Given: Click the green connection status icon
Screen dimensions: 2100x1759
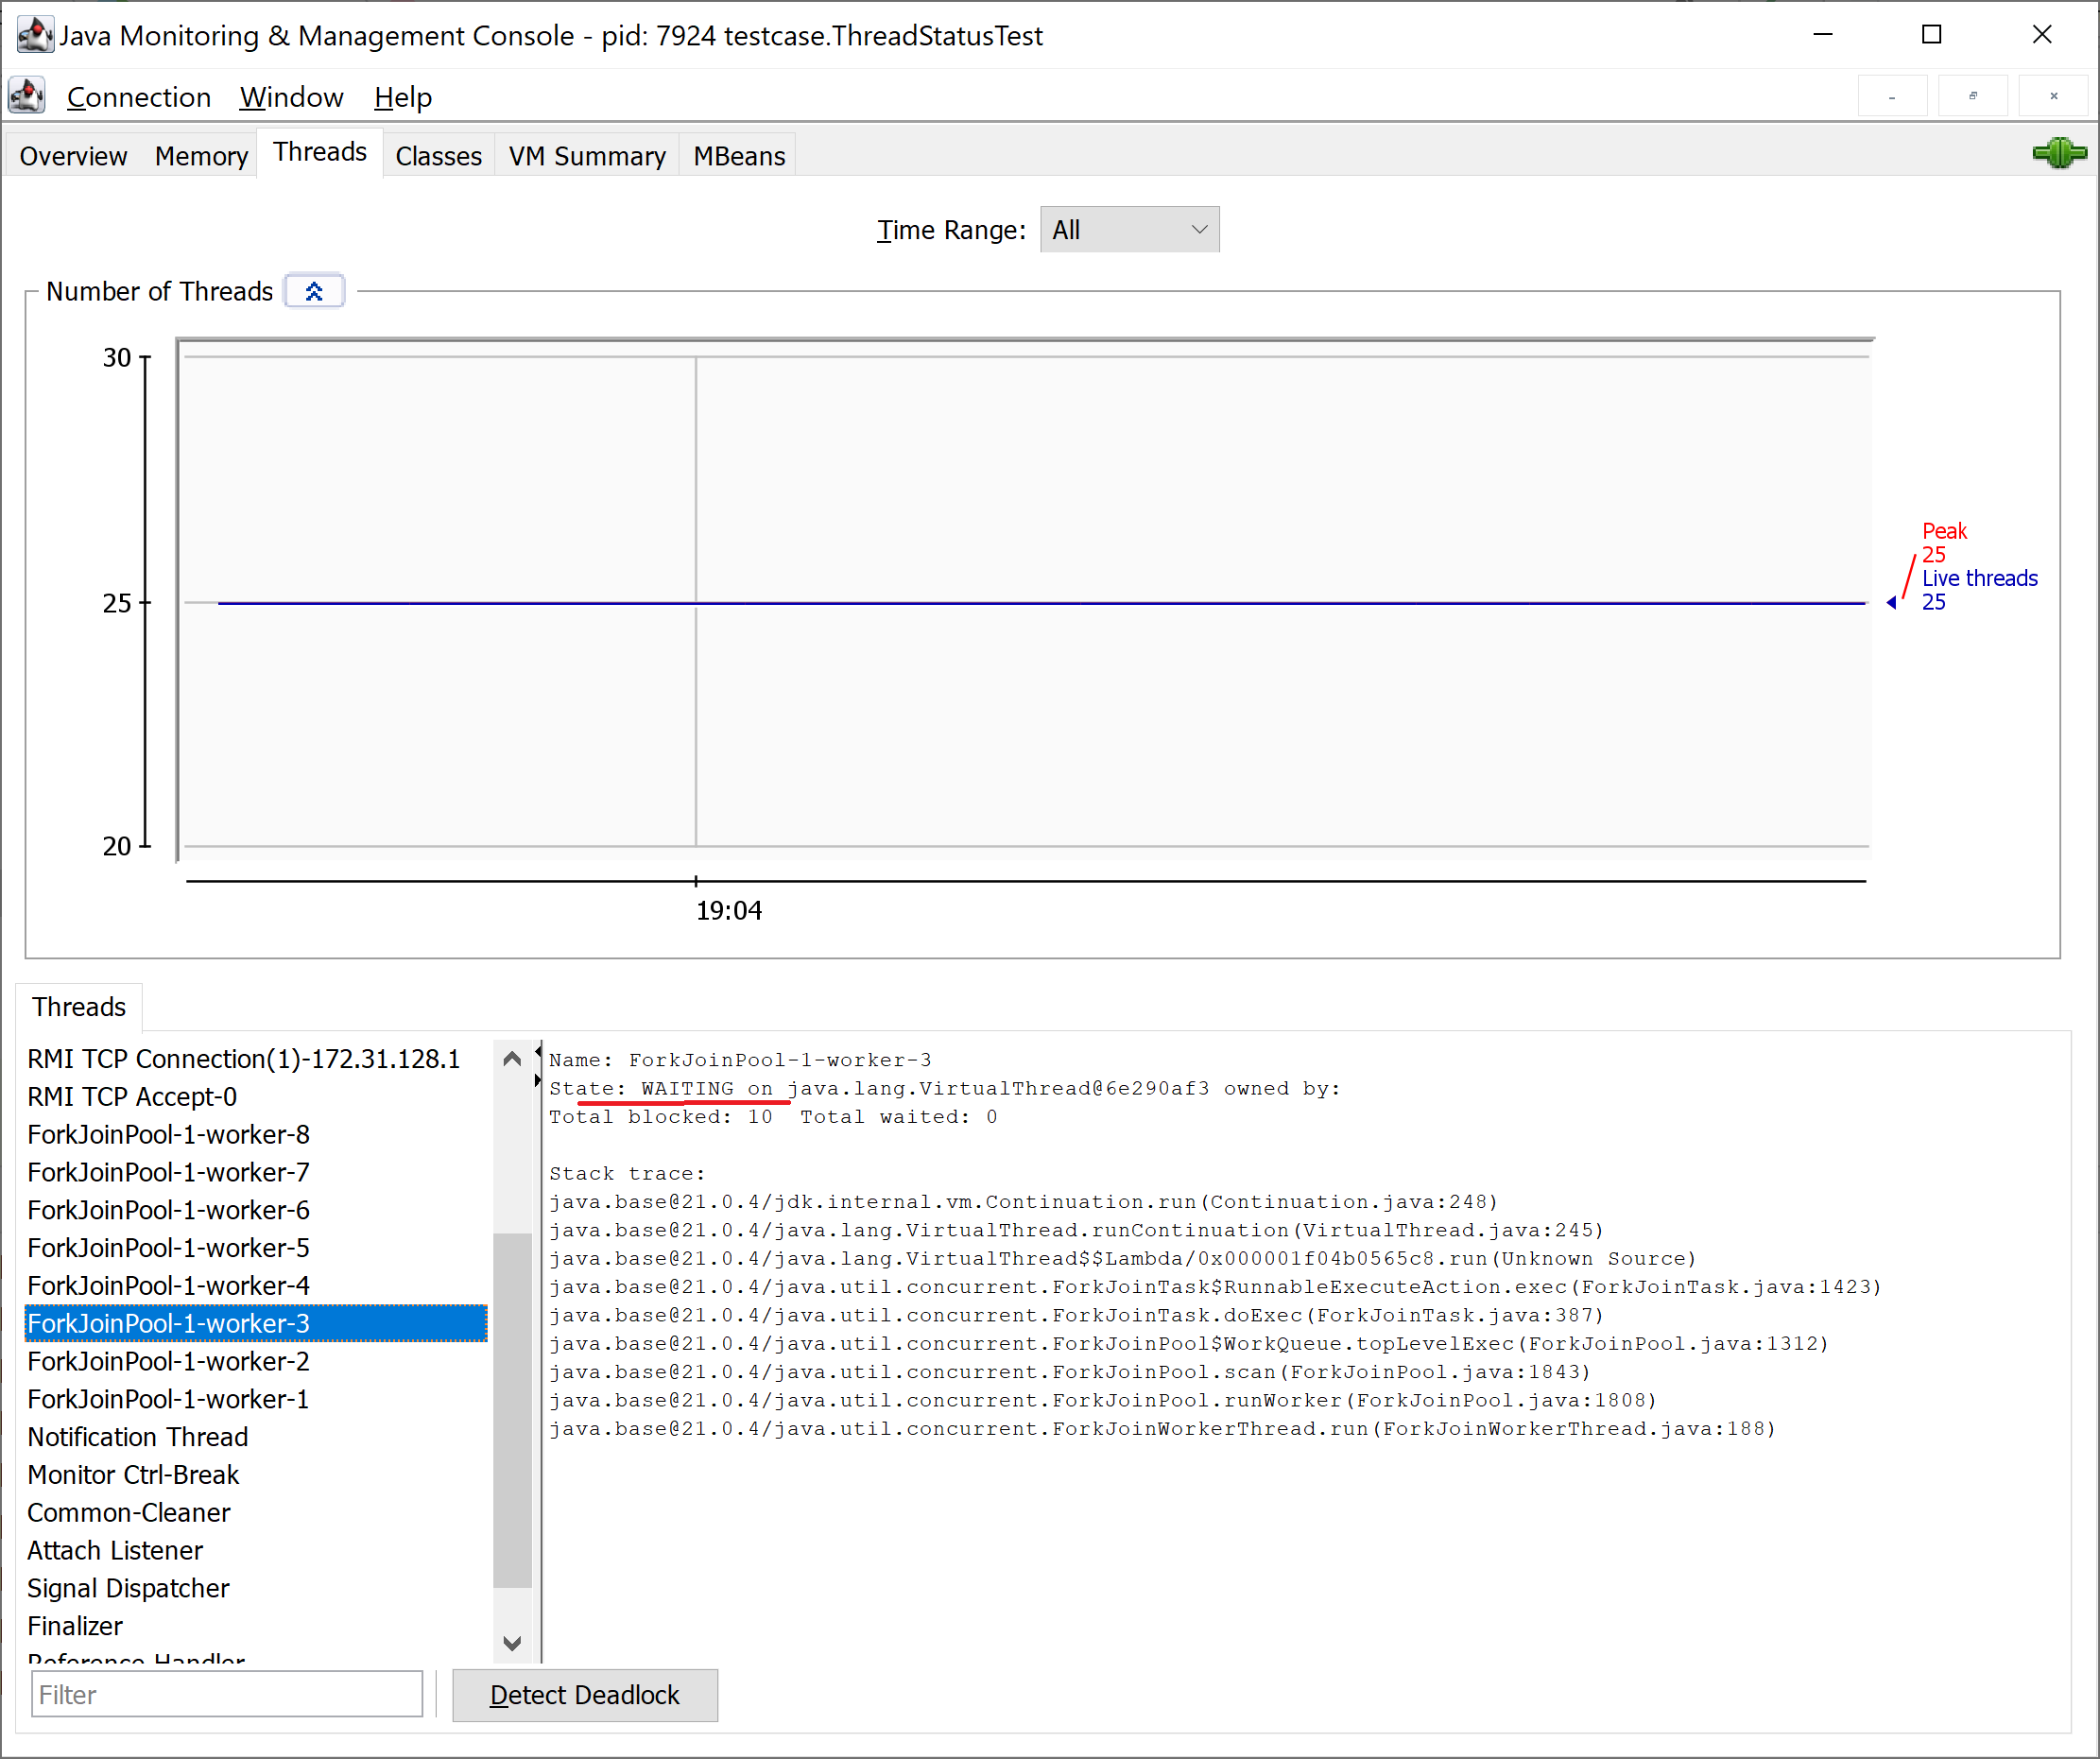Looking at the screenshot, I should click(2058, 153).
